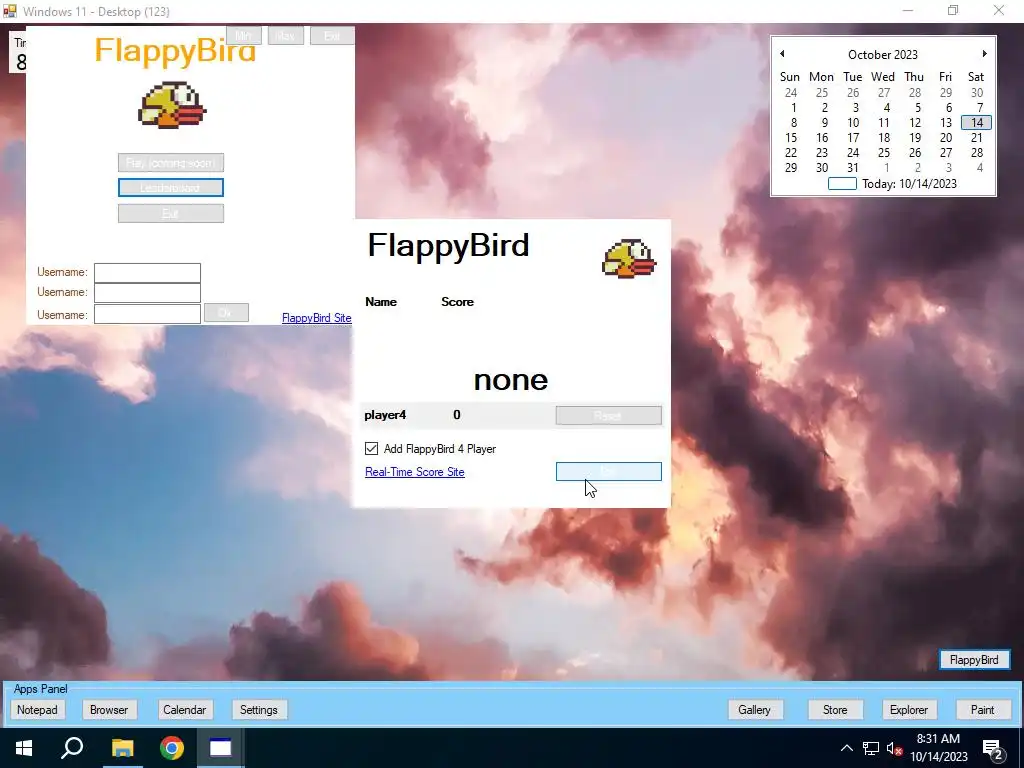Image resolution: width=1024 pixels, height=768 pixels.
Task: Launch Google Chrome from the taskbar
Action: (x=172, y=748)
